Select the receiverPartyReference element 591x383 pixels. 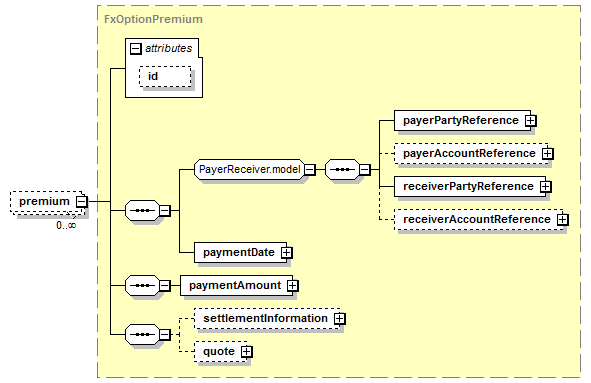point(470,187)
